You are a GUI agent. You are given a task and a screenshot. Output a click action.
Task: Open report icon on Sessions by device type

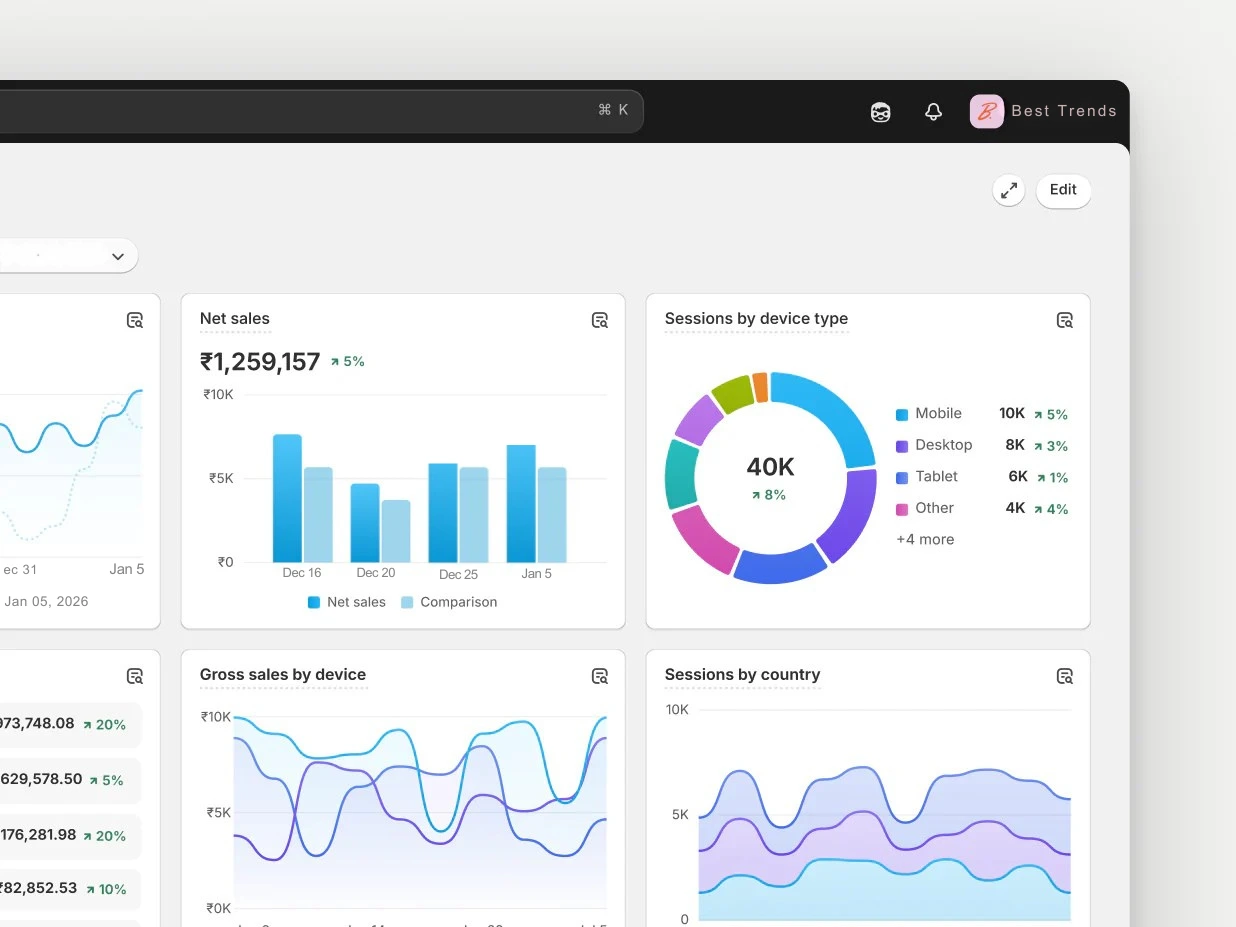tap(1065, 320)
